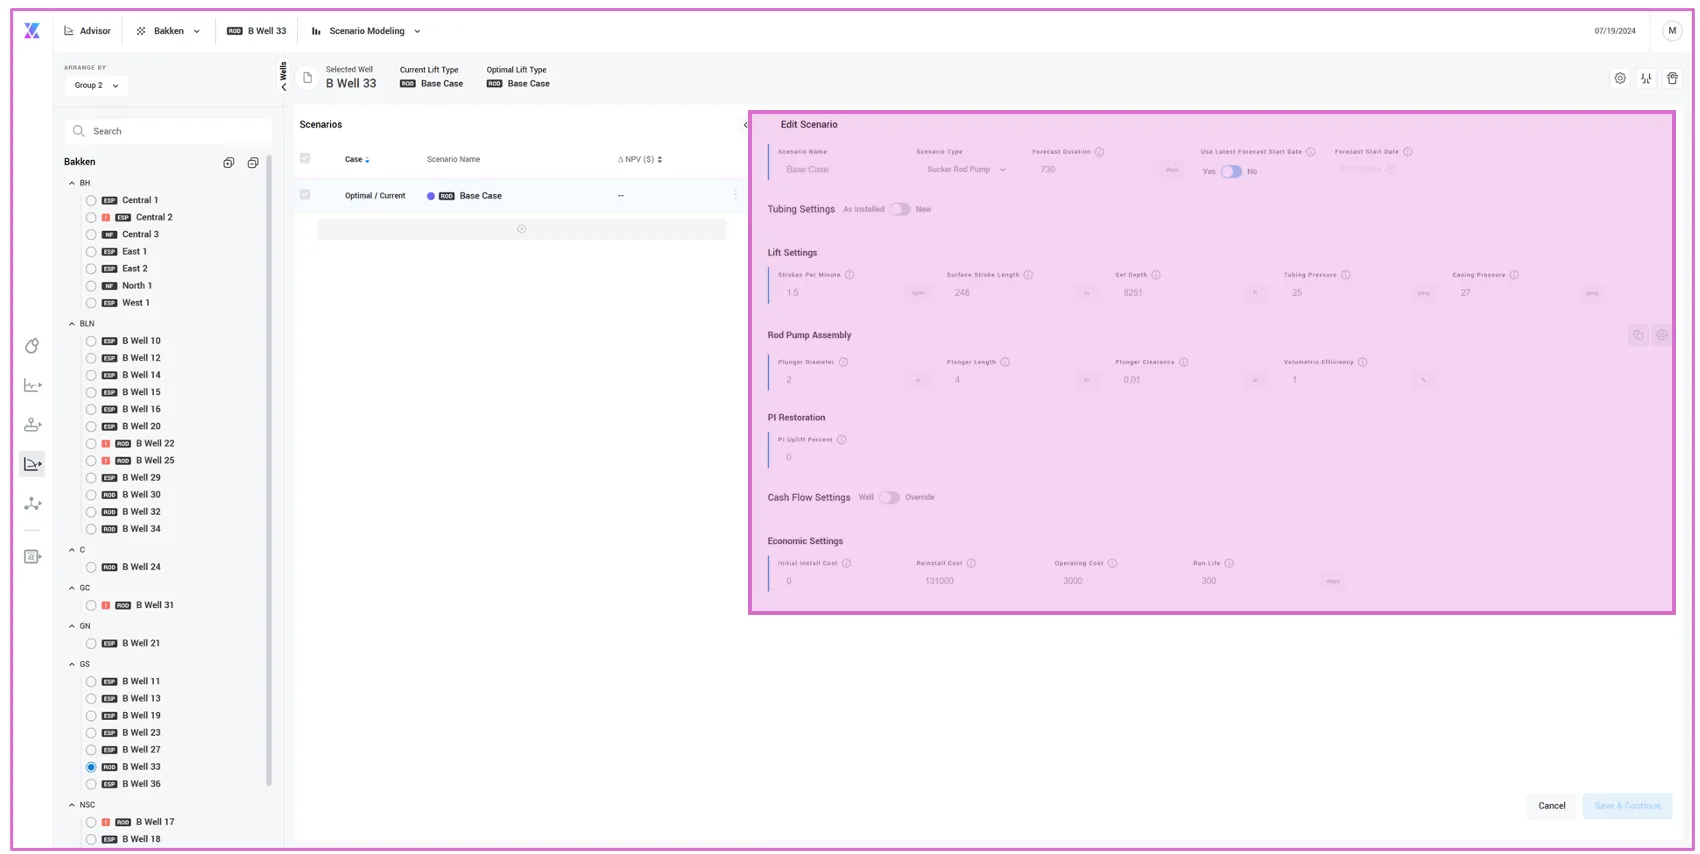Screen dimensions: 1700x854
Task: Click the B Well 33 breadcrumb in top bar
Action: 257,31
